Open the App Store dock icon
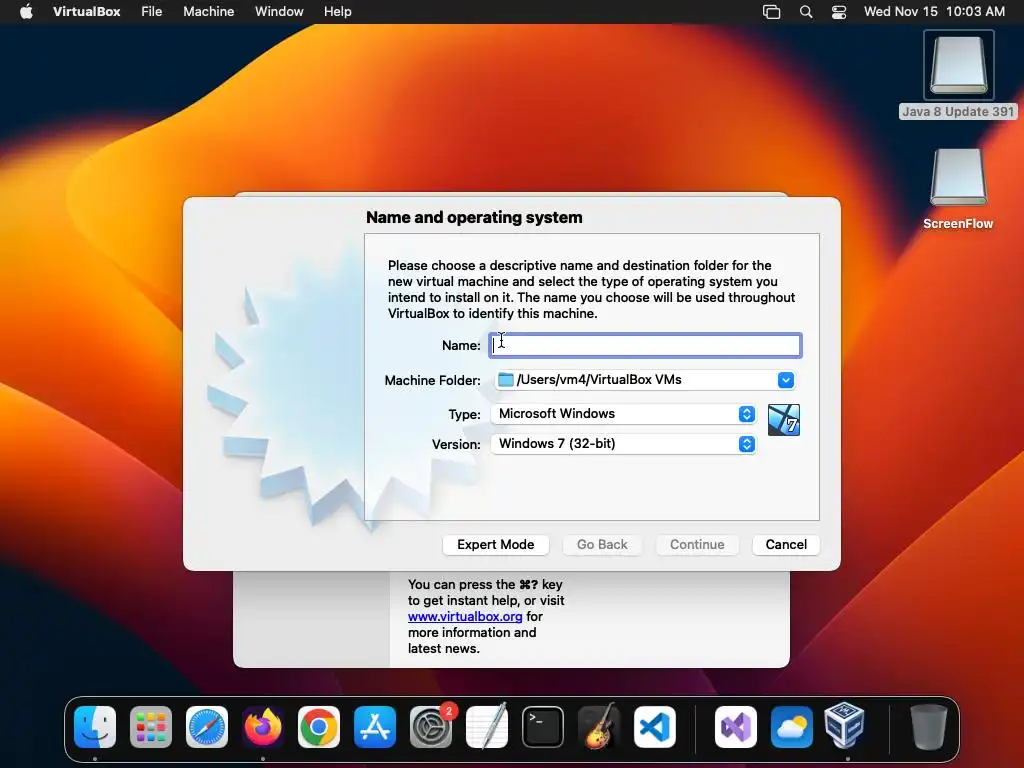Screen dimensions: 1024x768 tap(375, 726)
